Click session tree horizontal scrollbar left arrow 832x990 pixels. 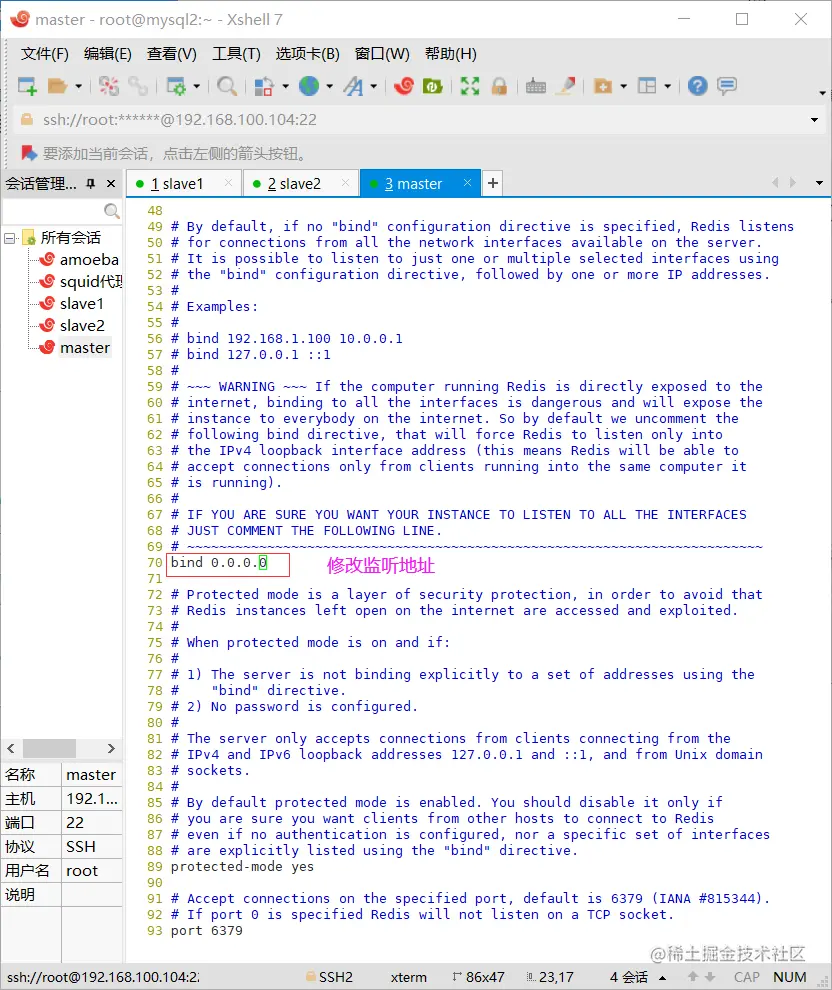click(11, 748)
